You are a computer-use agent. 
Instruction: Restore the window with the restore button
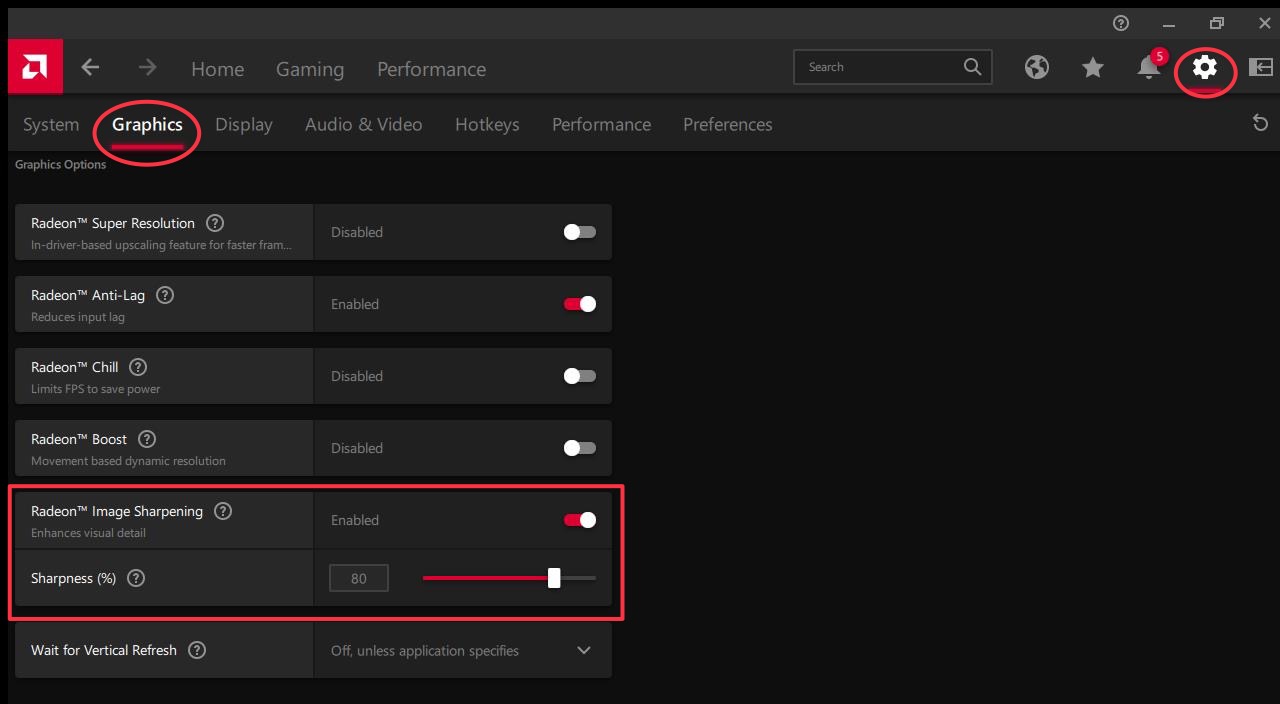[1217, 22]
